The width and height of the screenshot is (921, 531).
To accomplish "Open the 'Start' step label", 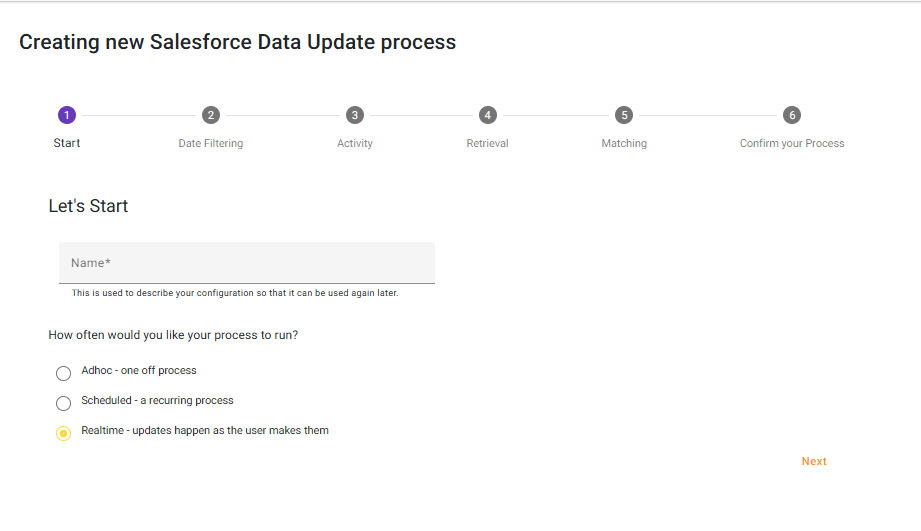I will 67,143.
